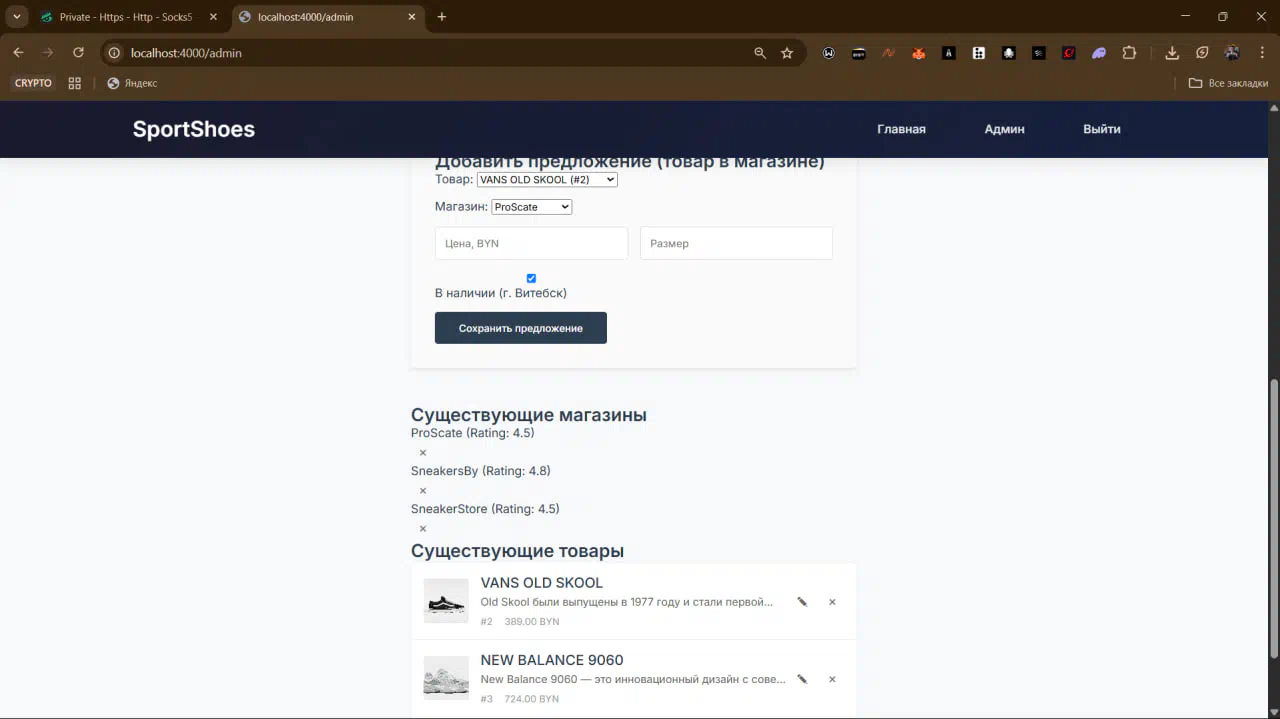Reload the current page
The width and height of the screenshot is (1280, 719).
click(78, 53)
